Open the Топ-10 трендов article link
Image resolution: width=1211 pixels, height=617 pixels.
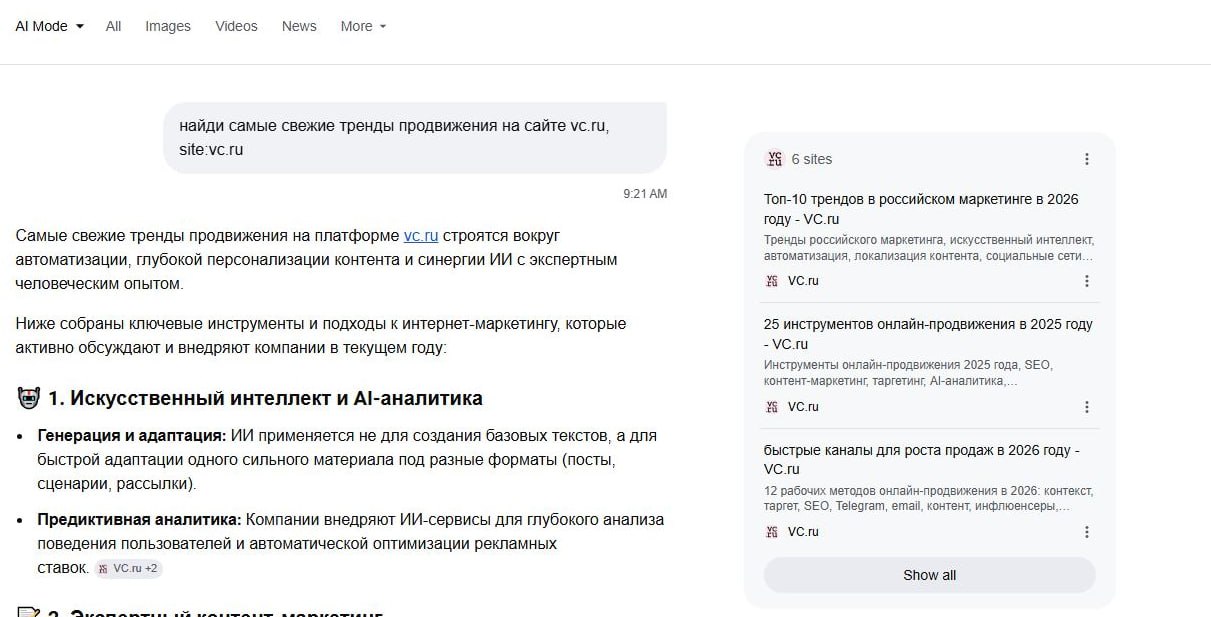pyautogui.click(x=921, y=209)
